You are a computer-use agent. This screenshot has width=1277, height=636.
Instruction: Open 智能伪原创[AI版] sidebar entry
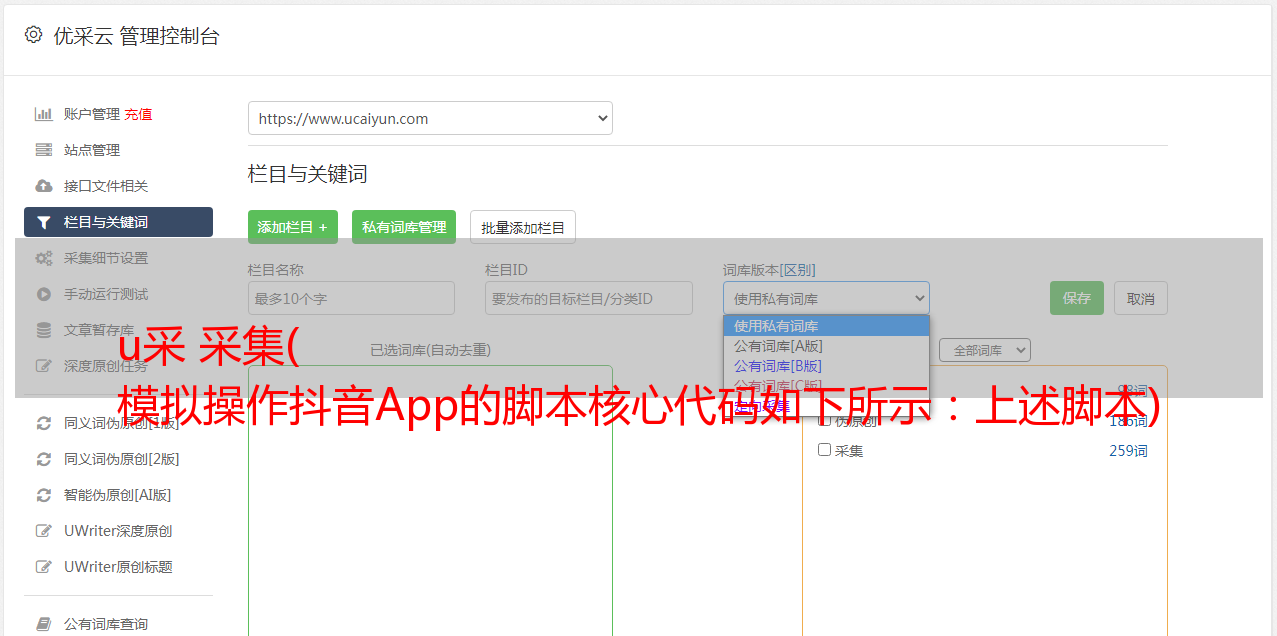pos(118,495)
